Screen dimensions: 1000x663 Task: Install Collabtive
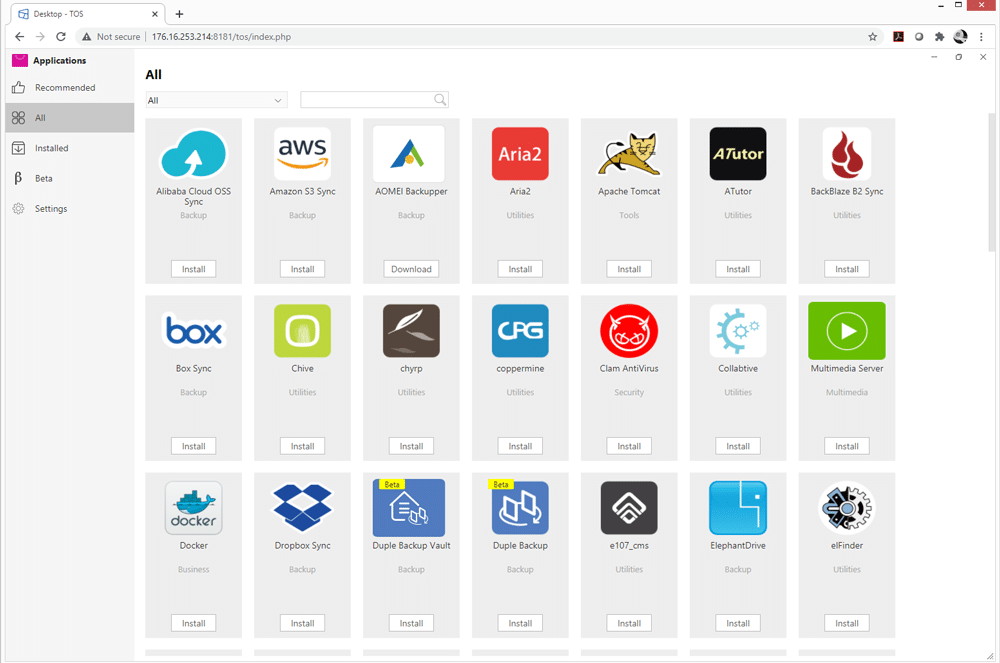point(738,446)
